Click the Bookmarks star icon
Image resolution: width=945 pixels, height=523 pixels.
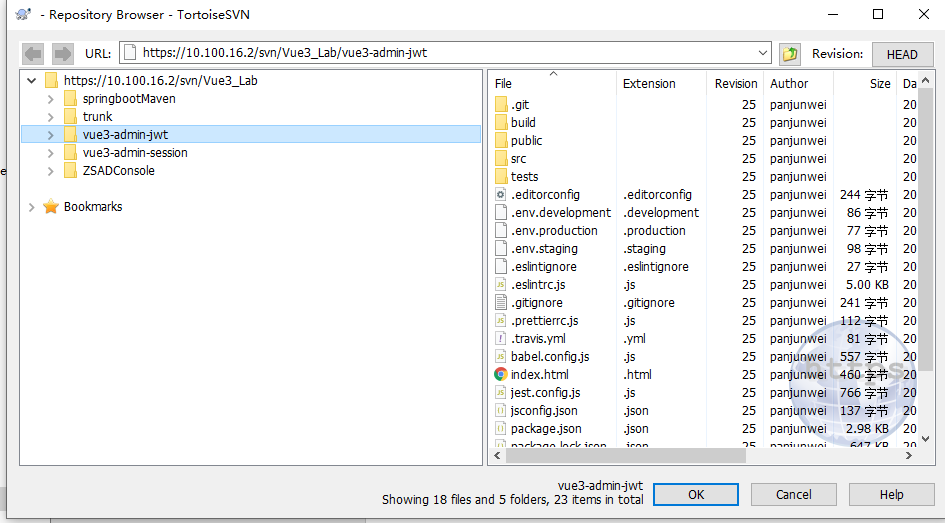click(51, 207)
